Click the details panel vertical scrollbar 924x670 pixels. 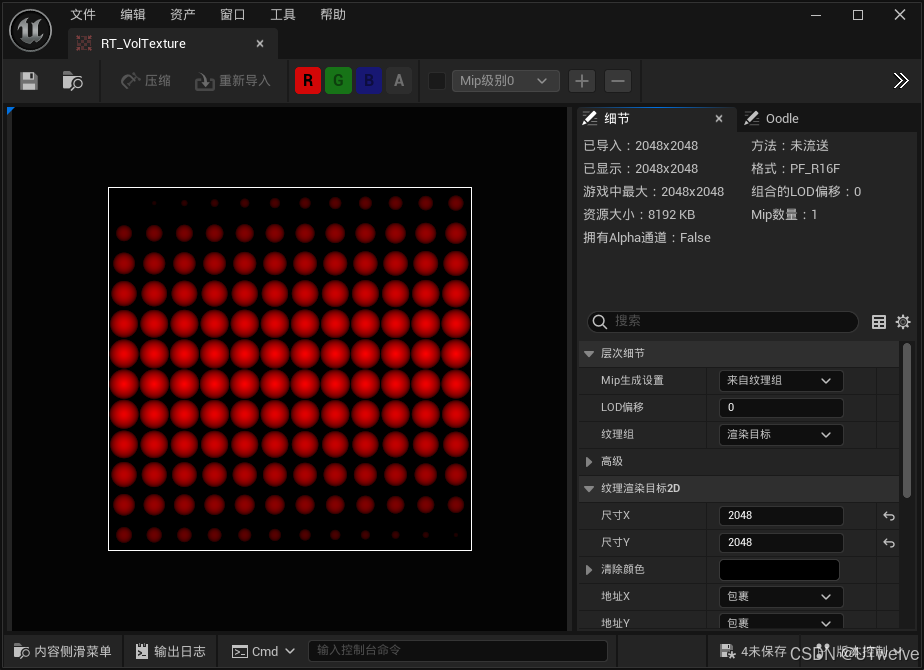906,420
